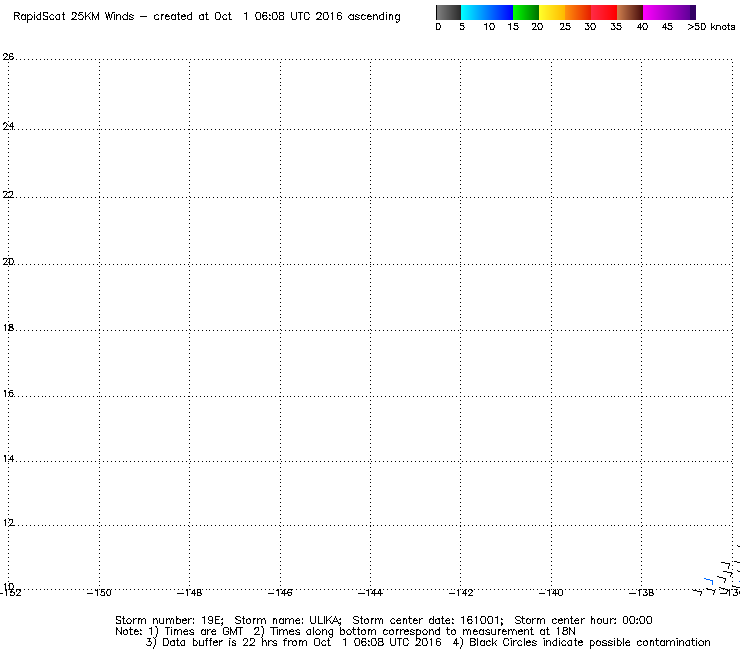The image size is (740, 650).
Task: Click the latitude label 16
Action: [8, 393]
